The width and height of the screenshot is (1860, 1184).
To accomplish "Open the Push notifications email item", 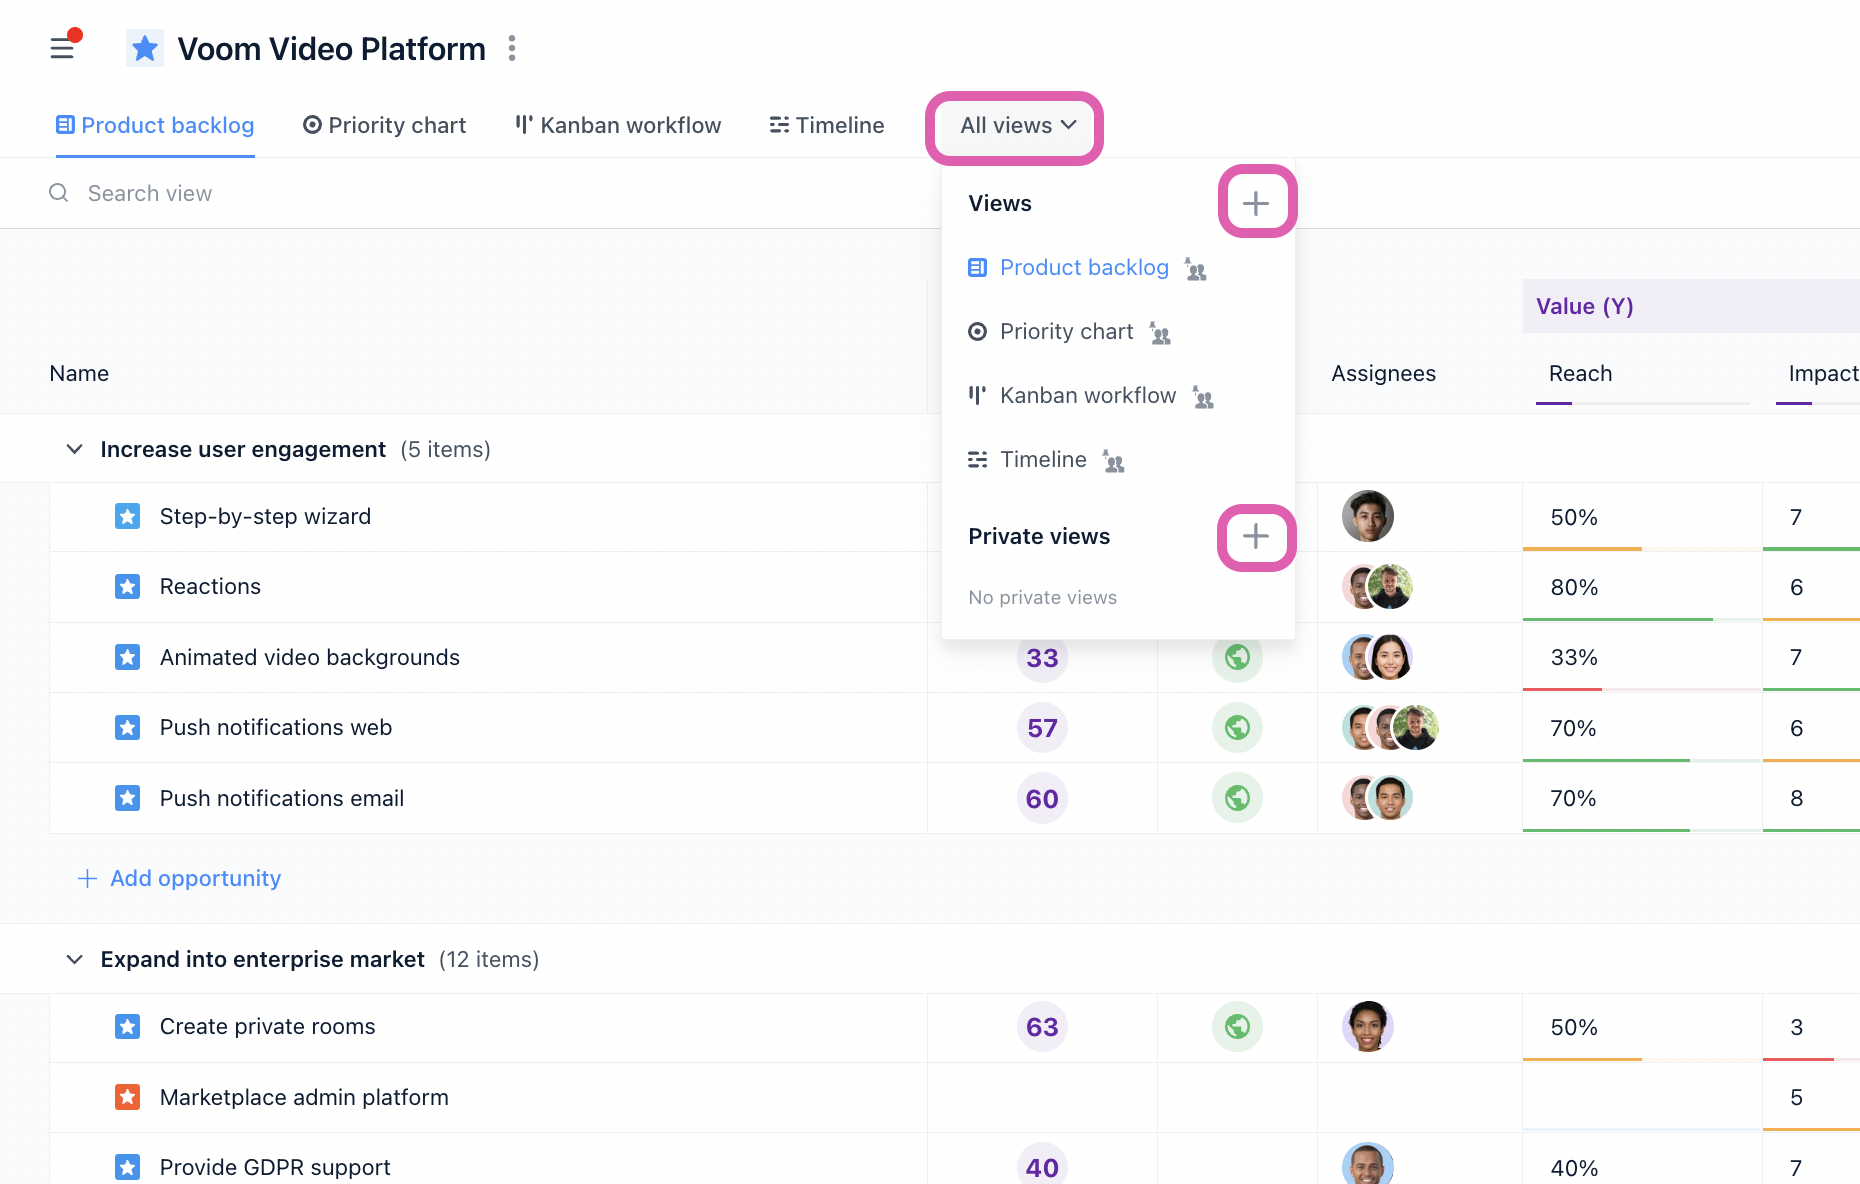I will [282, 798].
